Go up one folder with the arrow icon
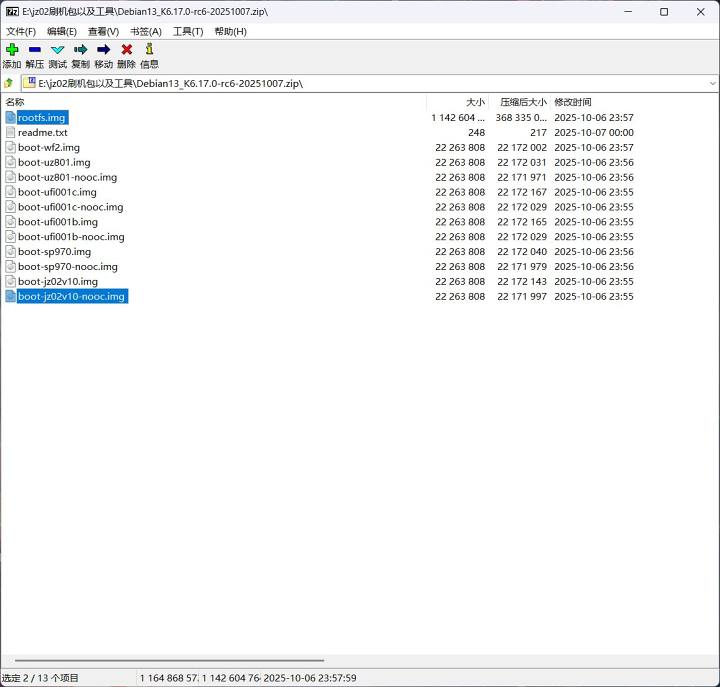Image resolution: width=720 pixels, height=687 pixels. (8, 84)
